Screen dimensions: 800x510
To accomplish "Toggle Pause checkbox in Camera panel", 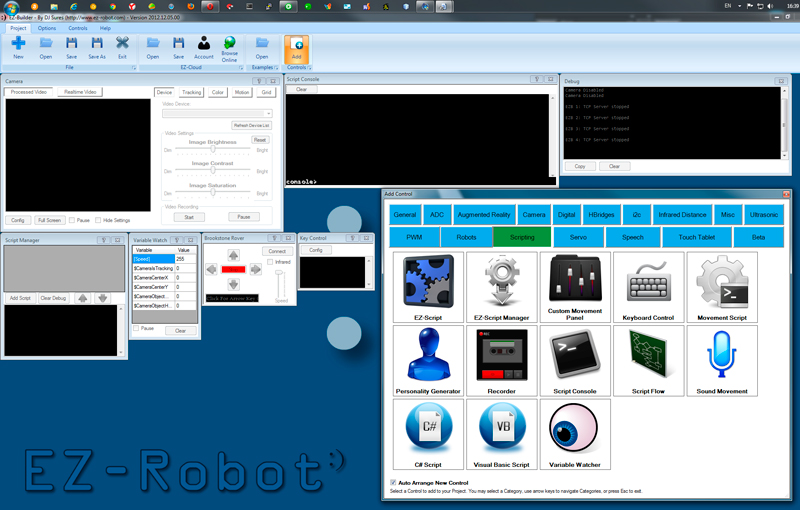I will pyautogui.click(x=72, y=220).
